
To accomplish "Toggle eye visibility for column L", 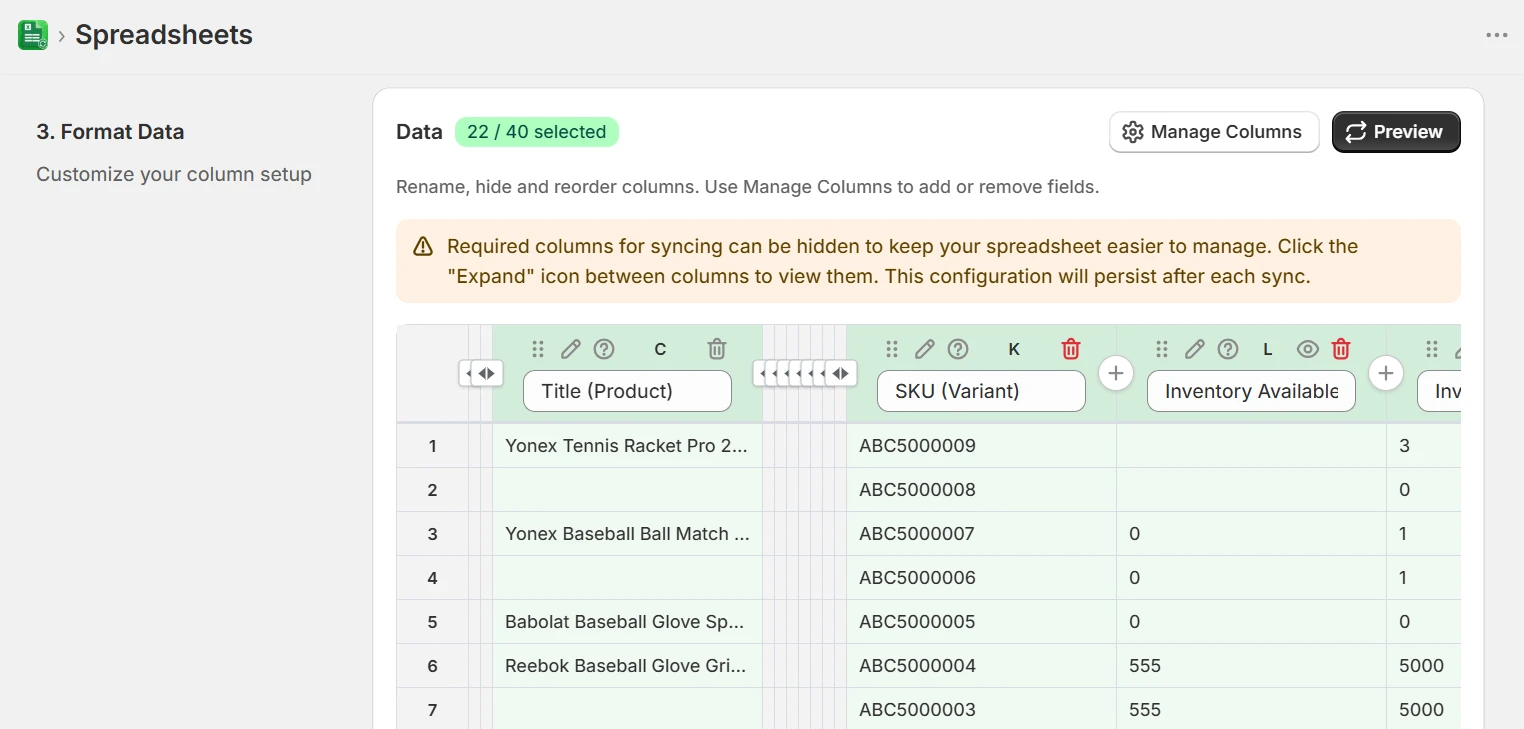I will 1307,349.
